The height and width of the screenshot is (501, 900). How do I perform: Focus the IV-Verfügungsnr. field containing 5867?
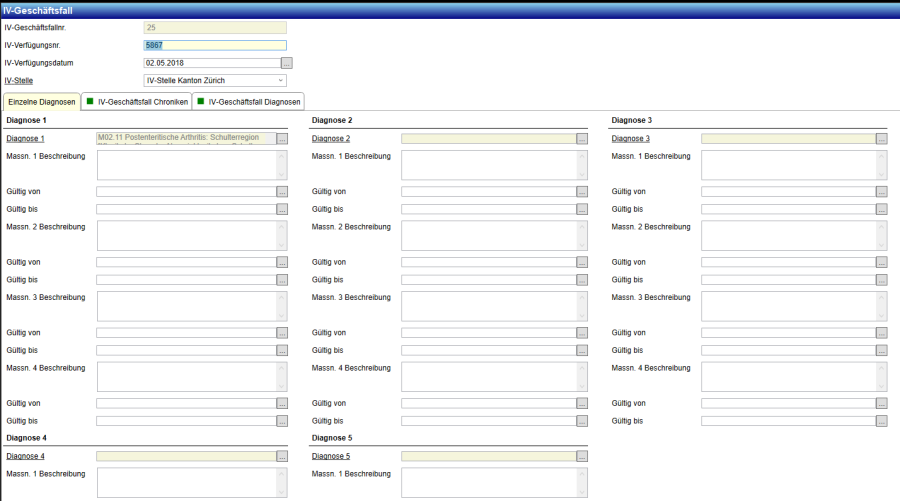pos(215,45)
